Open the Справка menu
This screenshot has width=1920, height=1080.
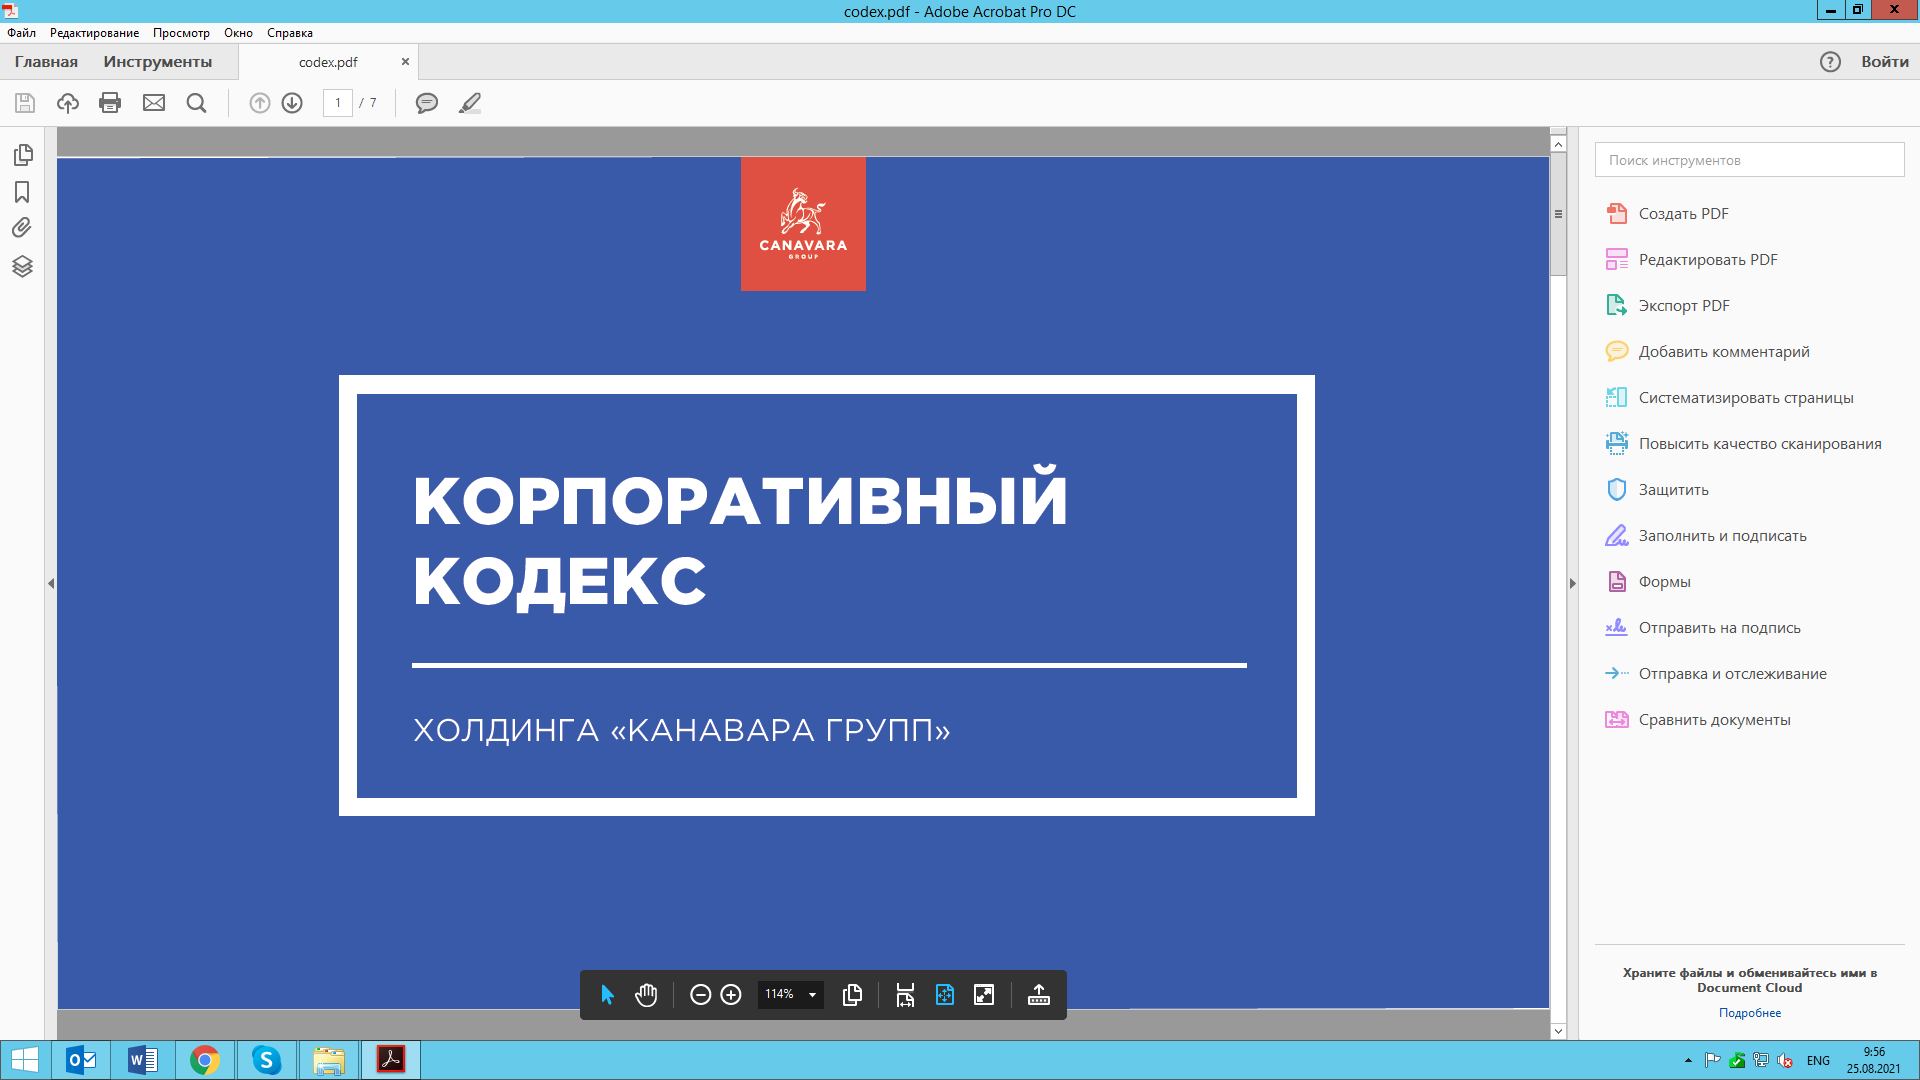(x=290, y=33)
